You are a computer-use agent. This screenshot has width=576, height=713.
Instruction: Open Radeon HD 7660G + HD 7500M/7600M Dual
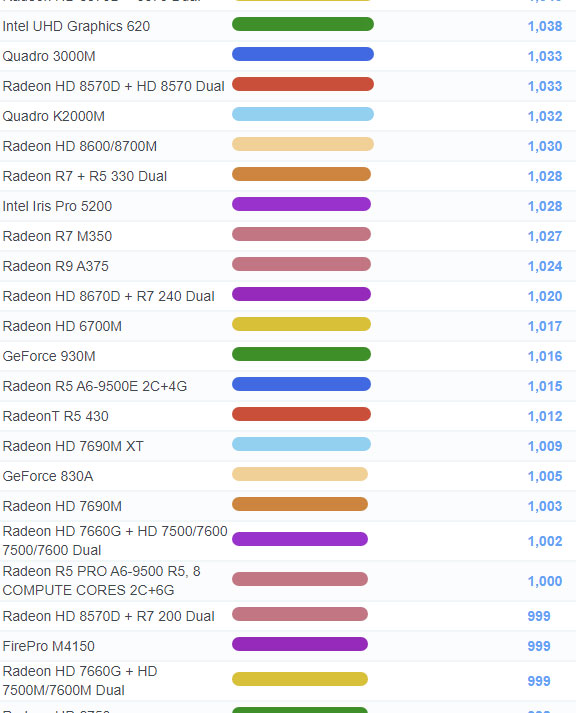(x=80, y=681)
